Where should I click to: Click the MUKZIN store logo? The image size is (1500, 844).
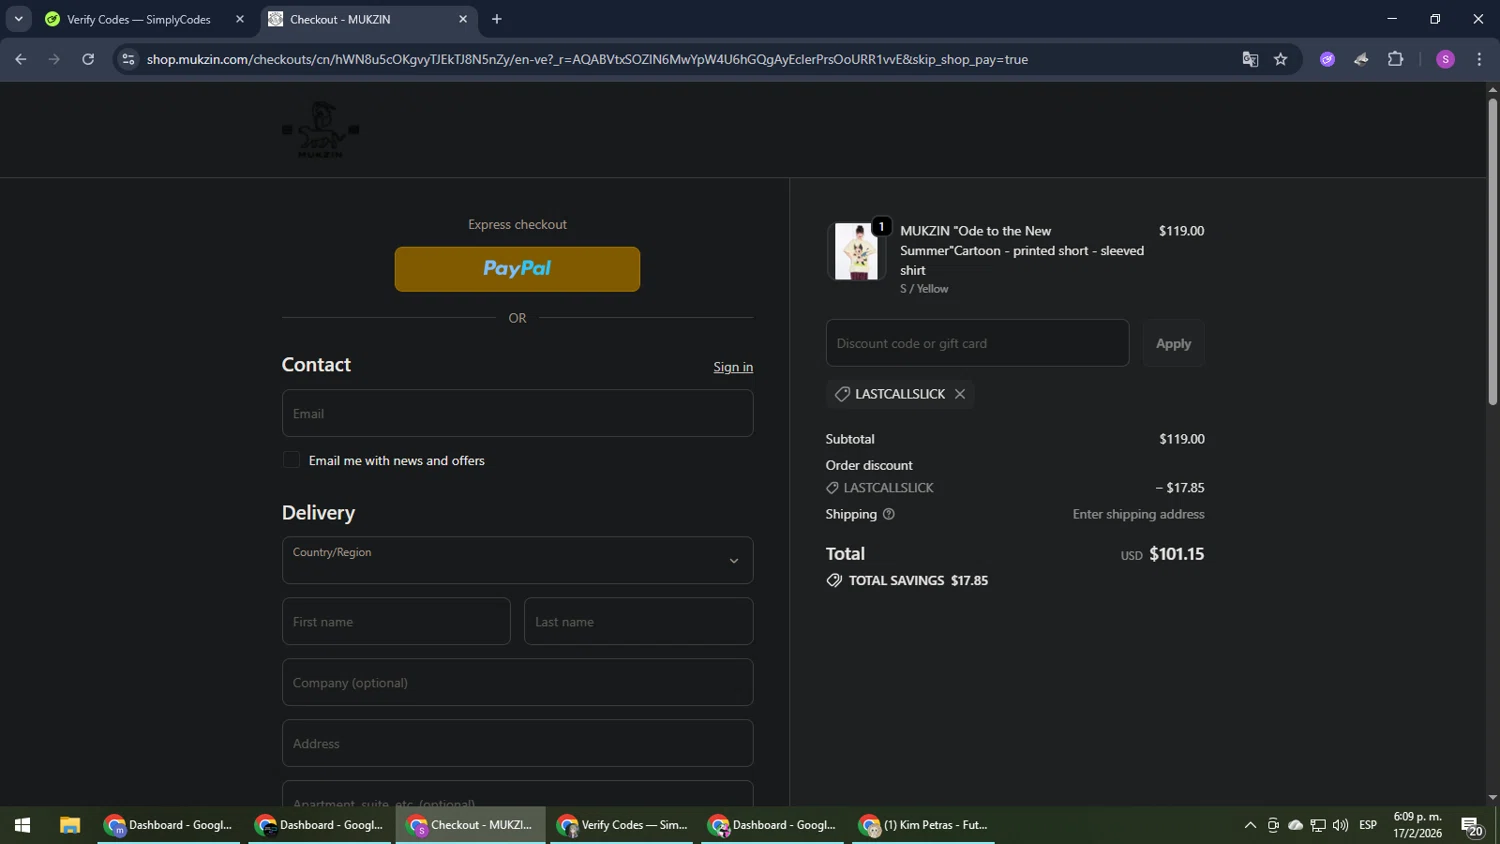pos(320,130)
